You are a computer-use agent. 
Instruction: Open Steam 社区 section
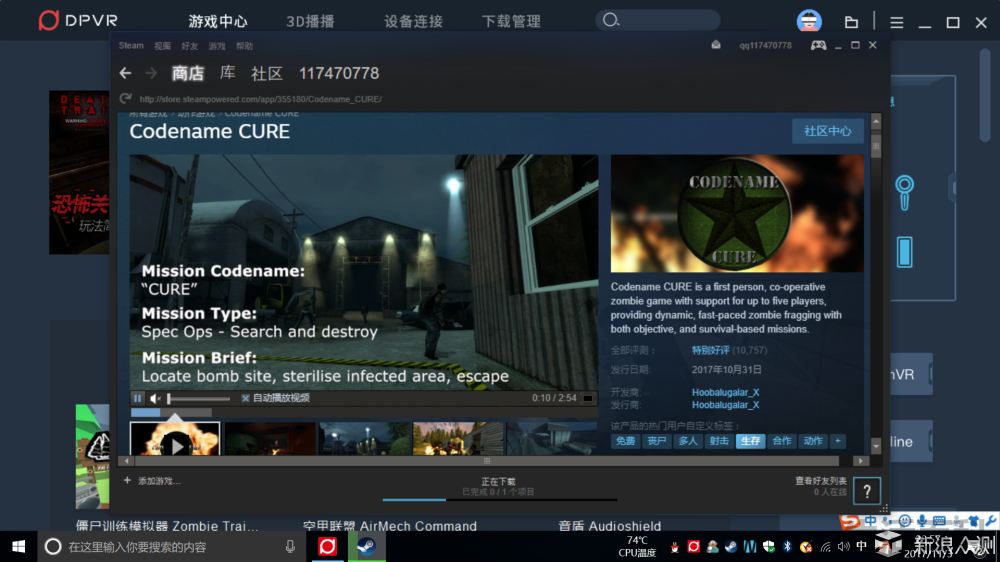pyautogui.click(x=267, y=73)
